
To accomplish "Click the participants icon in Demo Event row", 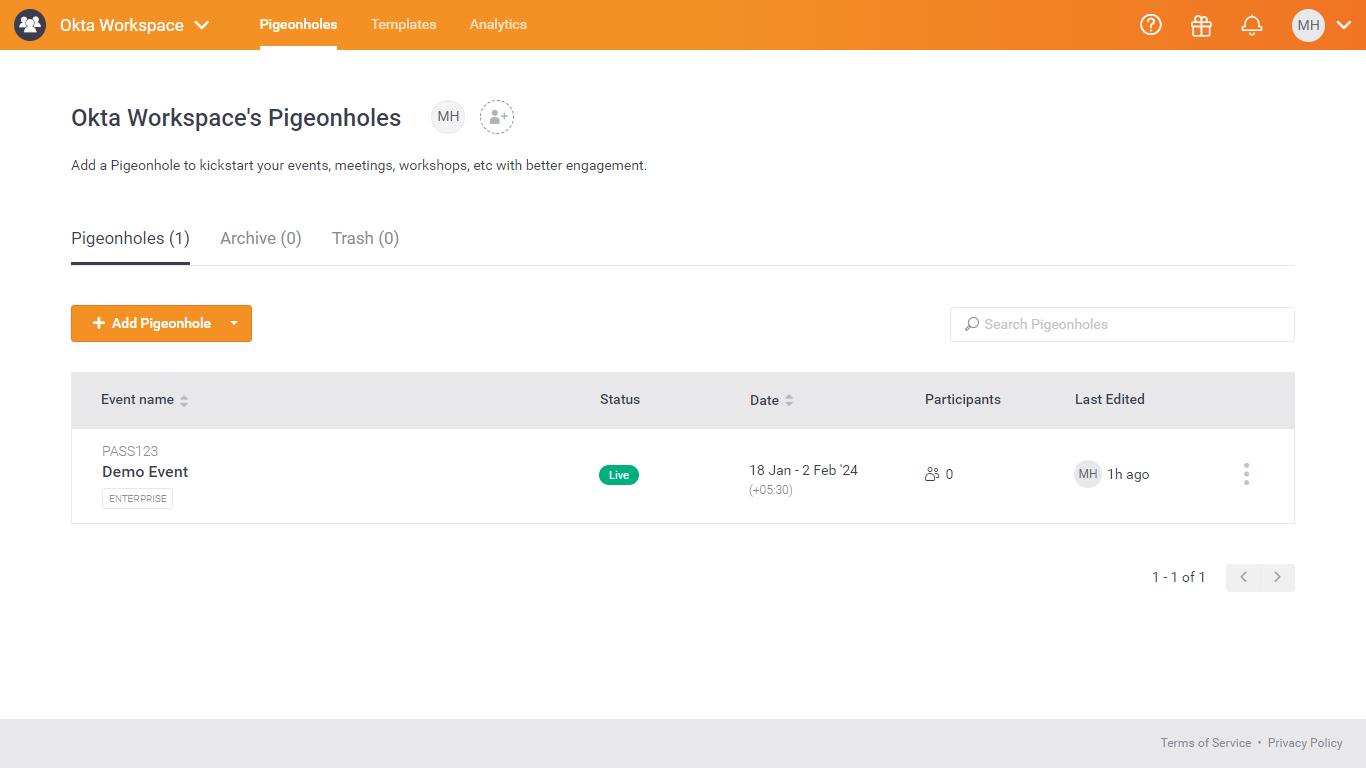I will point(932,474).
